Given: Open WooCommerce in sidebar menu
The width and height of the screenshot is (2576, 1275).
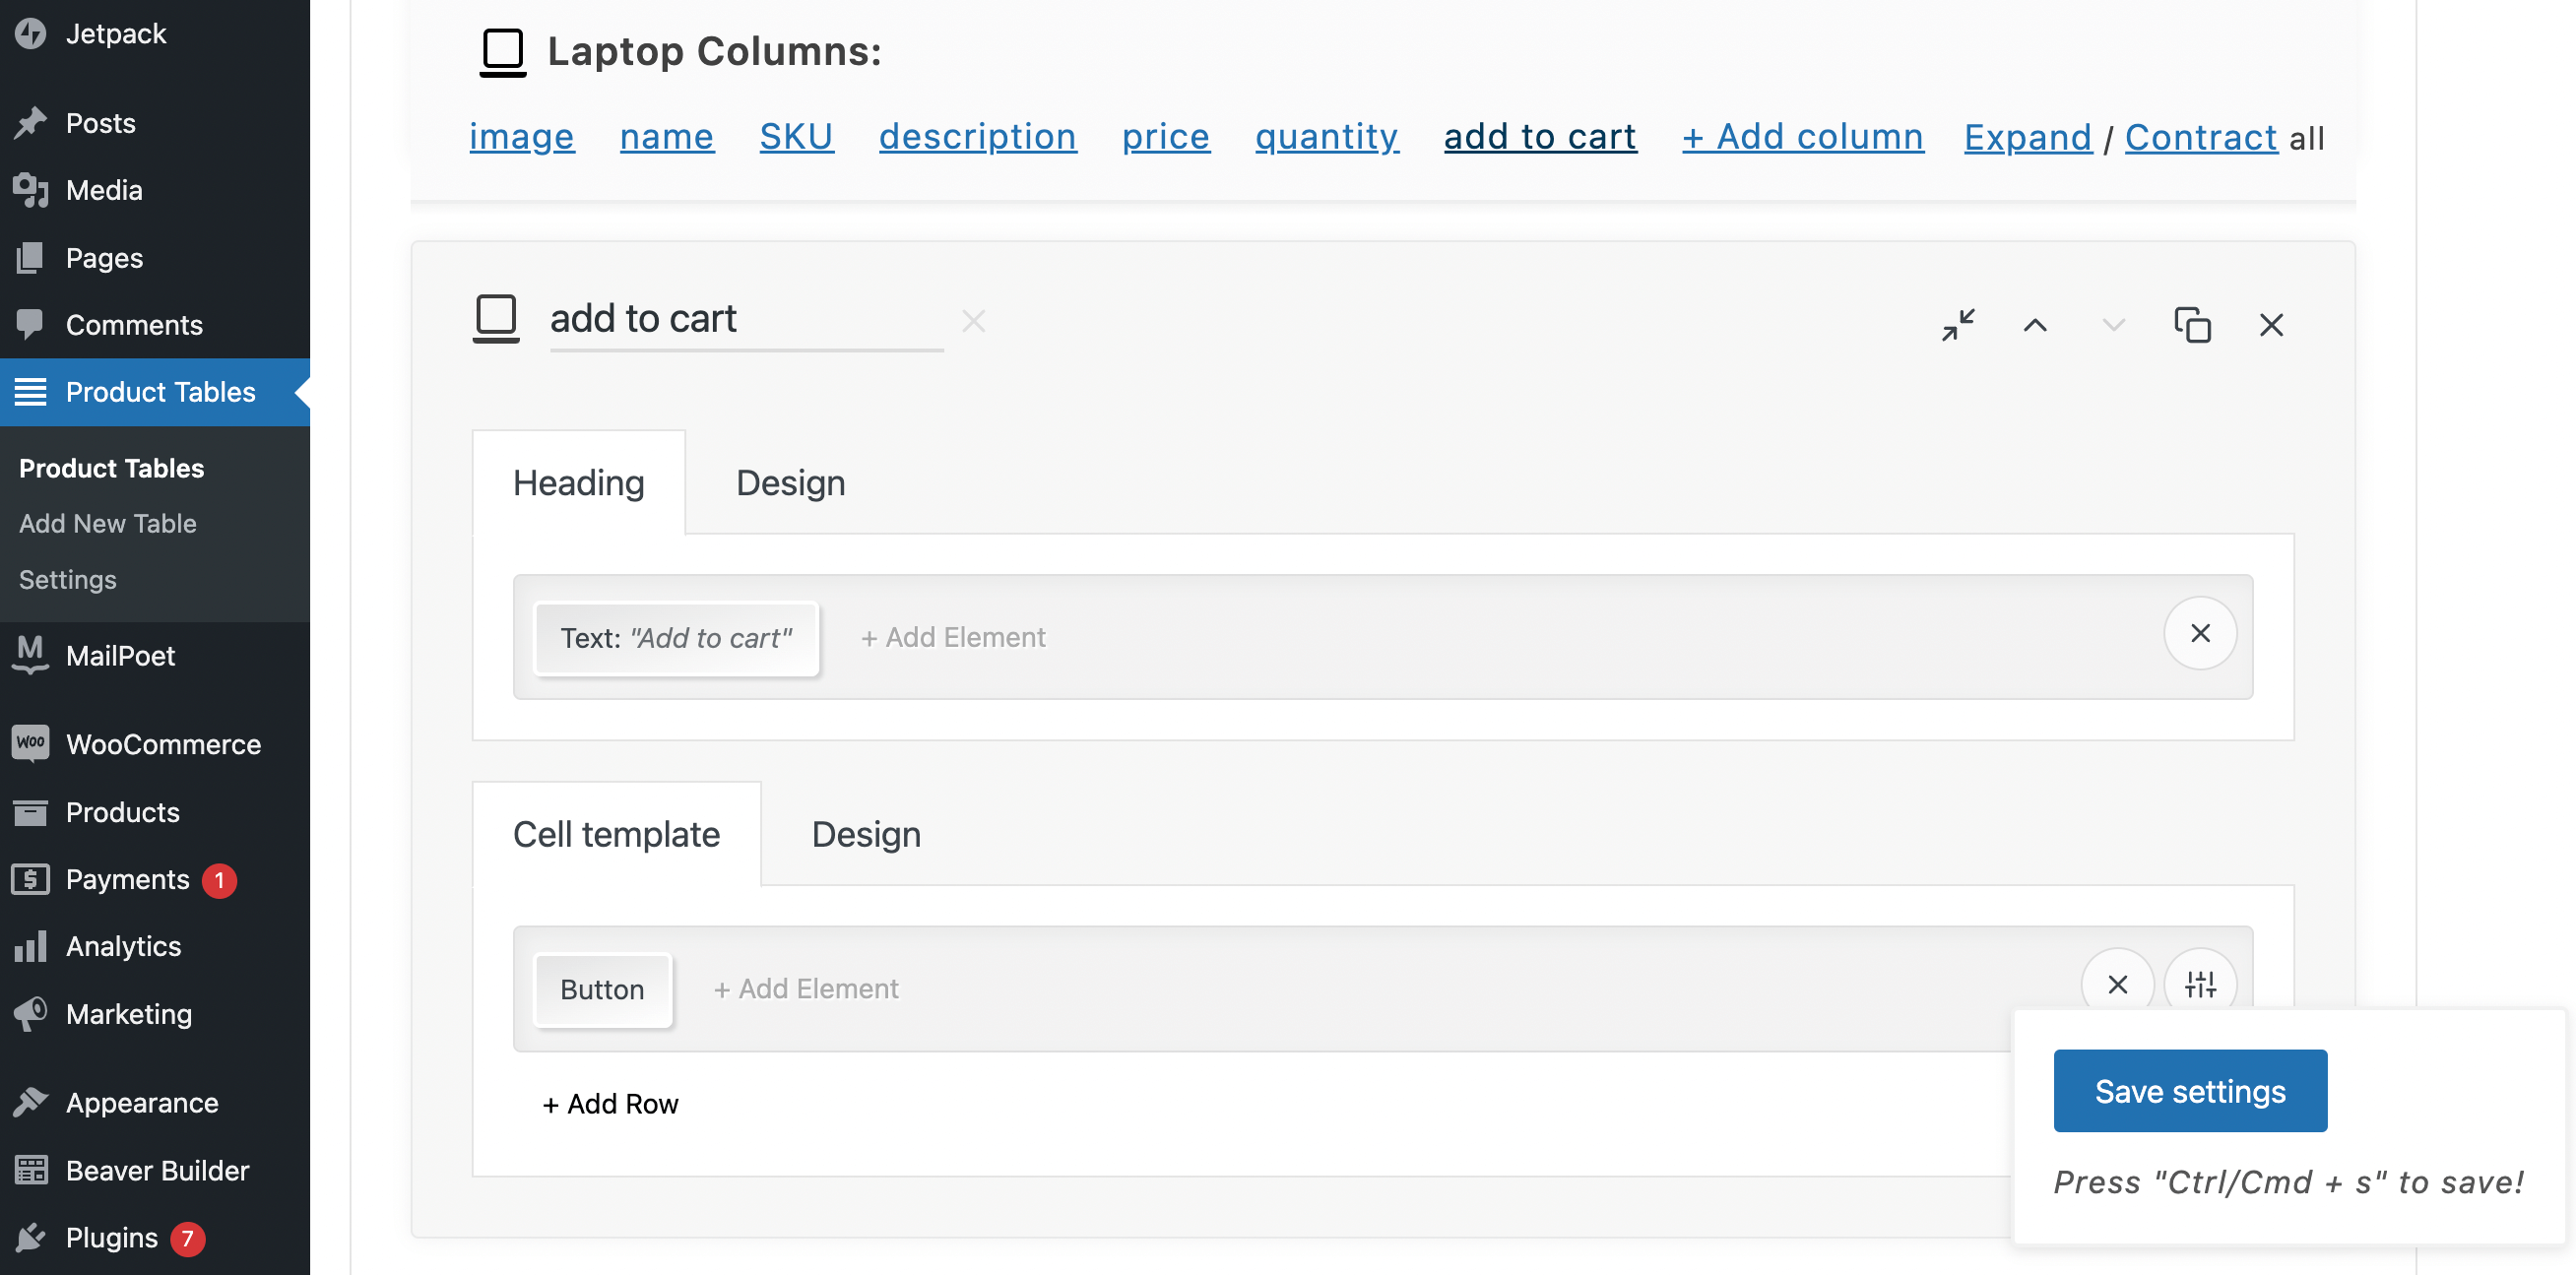Looking at the screenshot, I should coord(163,744).
